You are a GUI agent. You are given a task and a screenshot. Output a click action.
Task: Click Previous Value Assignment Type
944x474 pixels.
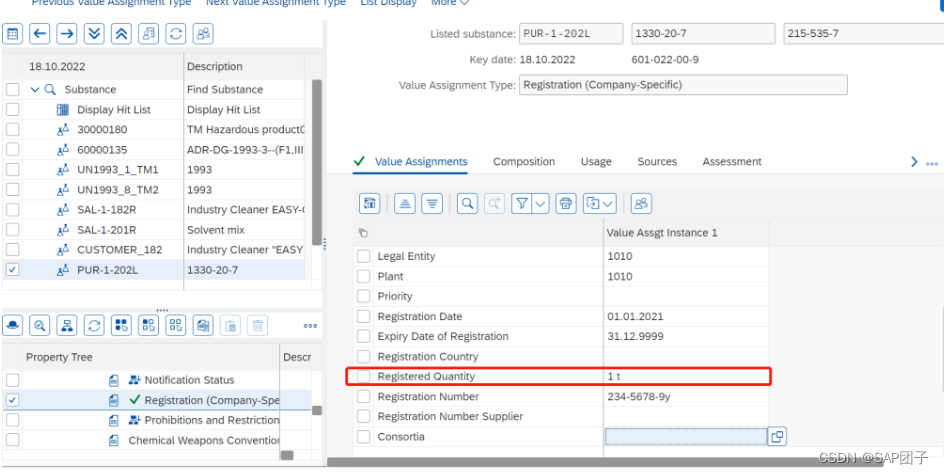111,3
